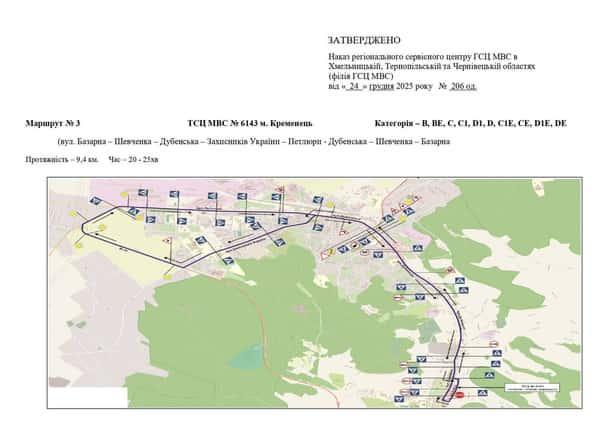Image resolution: width=600 pixels, height=424 pixels.
Task: Click the ТСЦ МВС № 6143 м. Кременець text
Action: tap(250, 122)
